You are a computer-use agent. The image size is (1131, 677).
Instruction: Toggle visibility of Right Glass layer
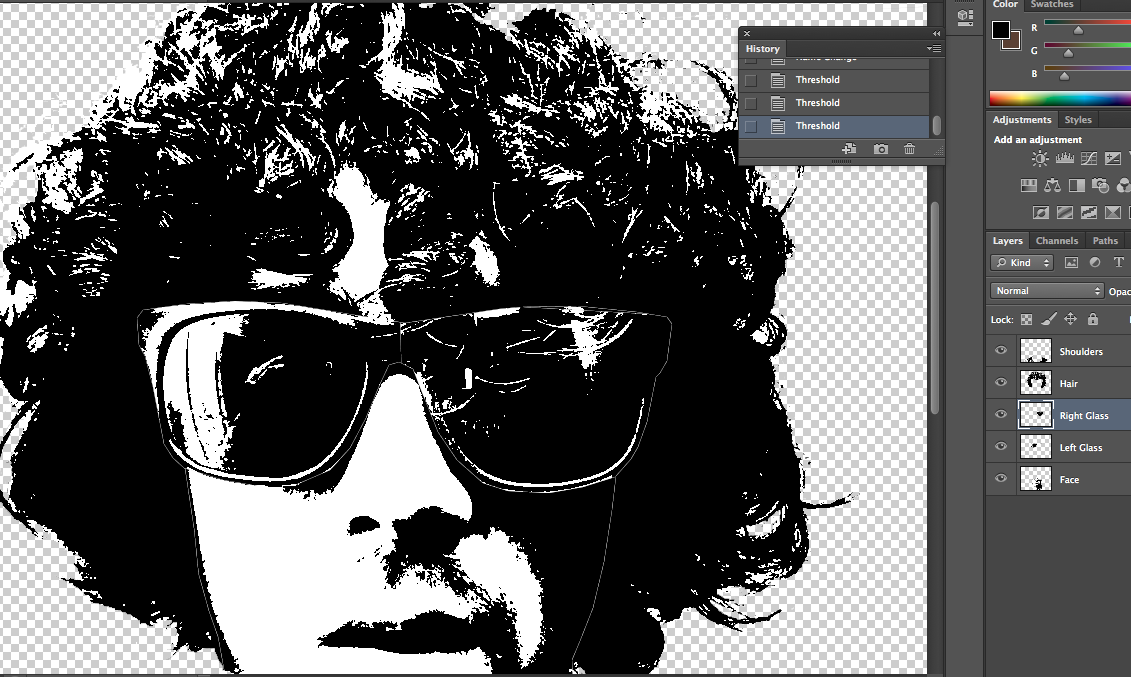pyautogui.click(x=1000, y=414)
